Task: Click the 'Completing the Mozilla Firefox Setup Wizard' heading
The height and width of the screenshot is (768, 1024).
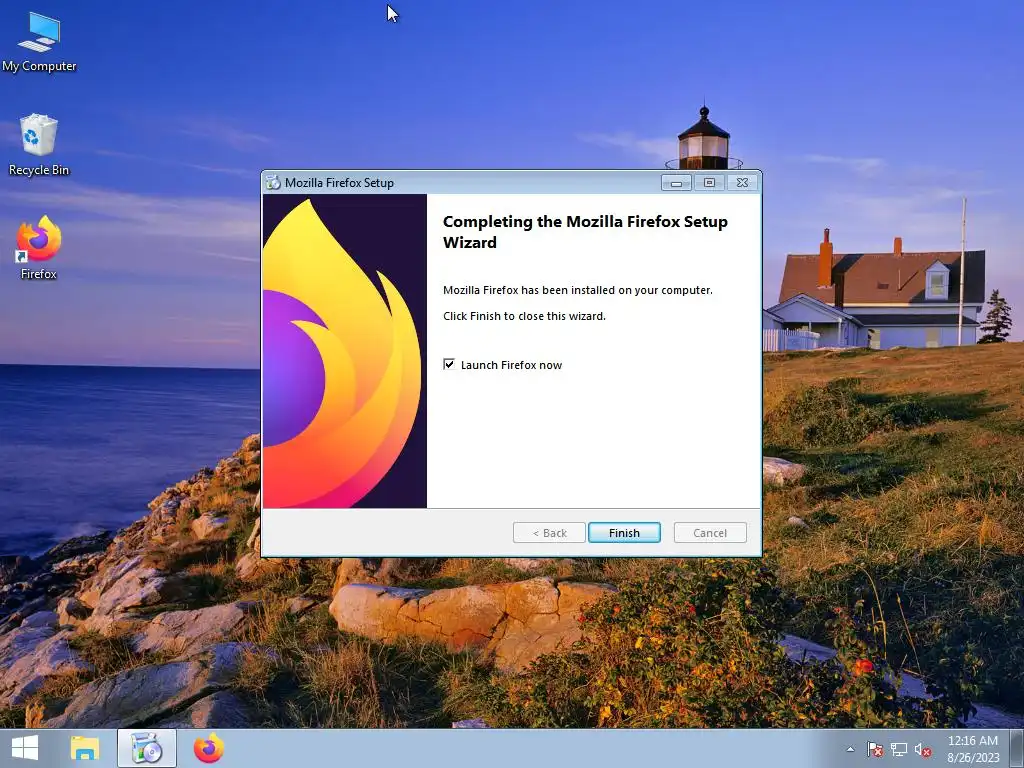Action: (585, 232)
